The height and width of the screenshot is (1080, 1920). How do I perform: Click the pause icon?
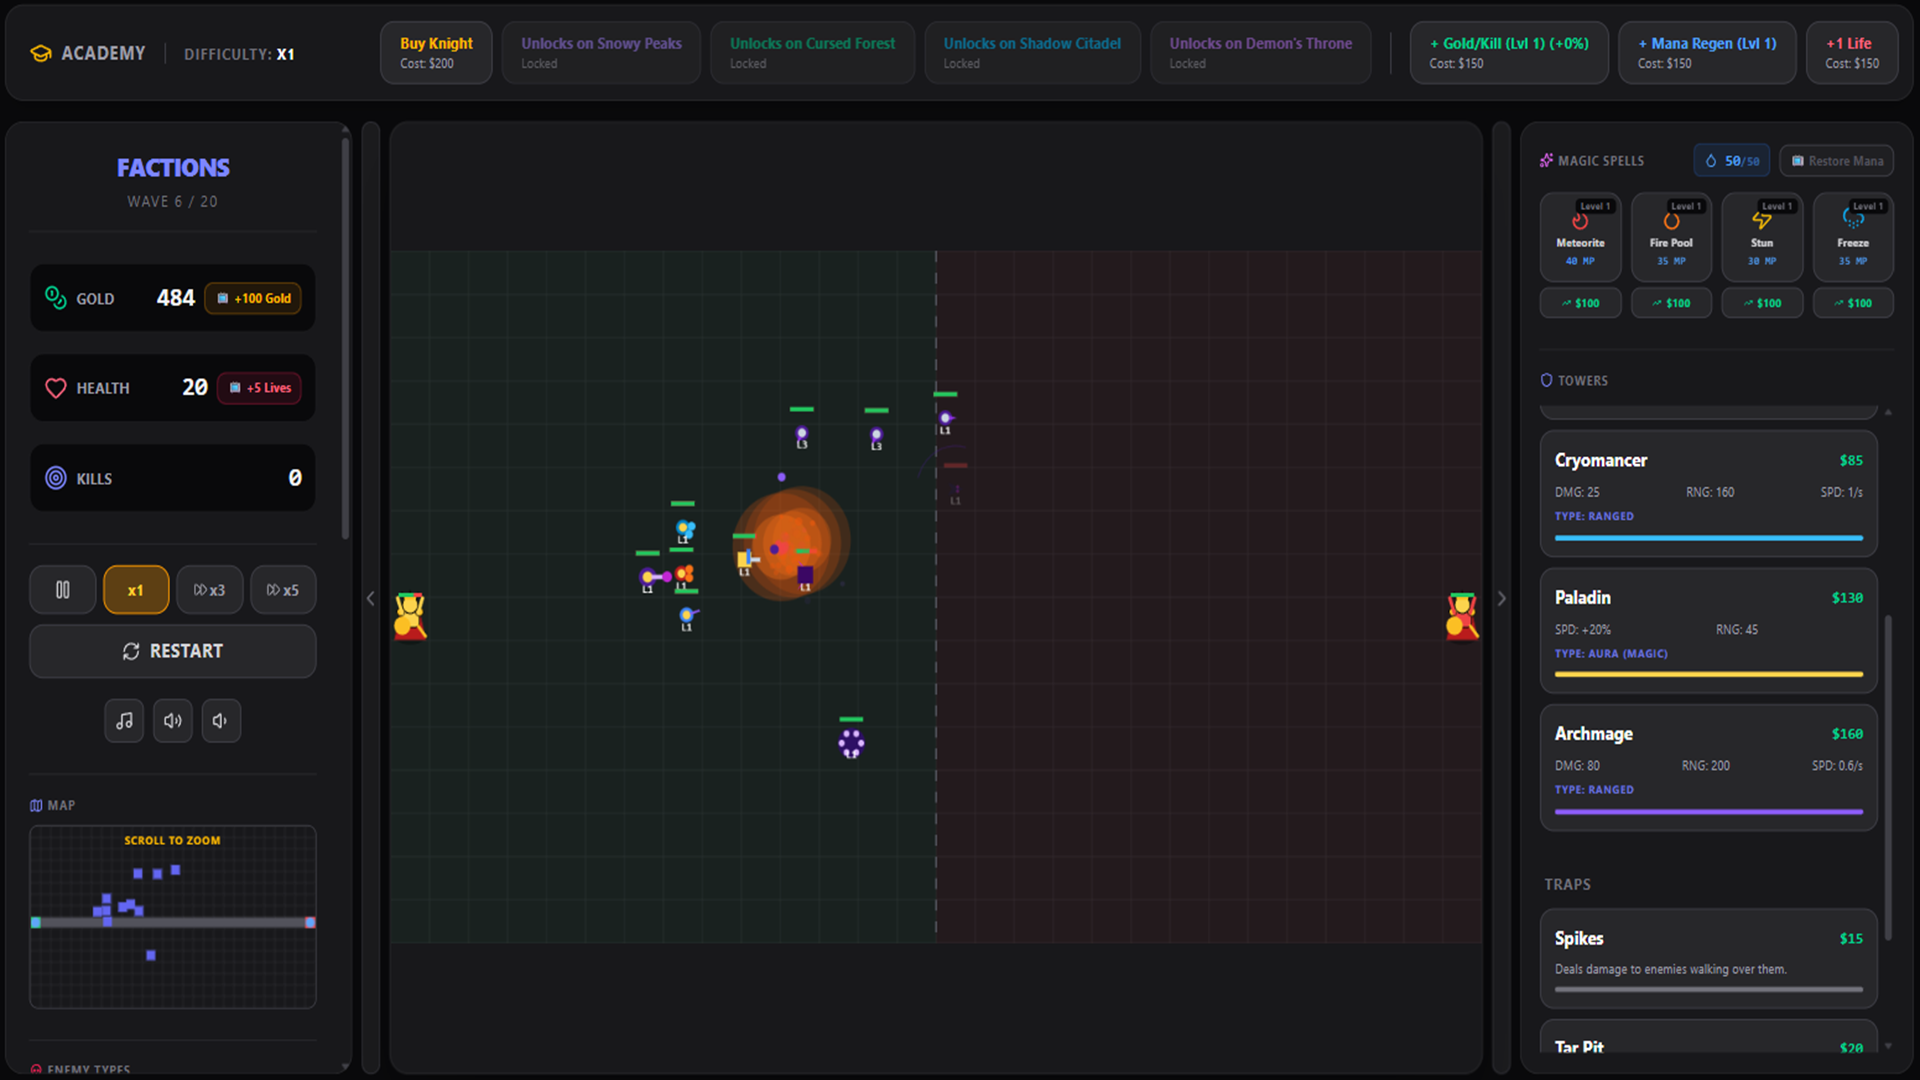[62, 590]
